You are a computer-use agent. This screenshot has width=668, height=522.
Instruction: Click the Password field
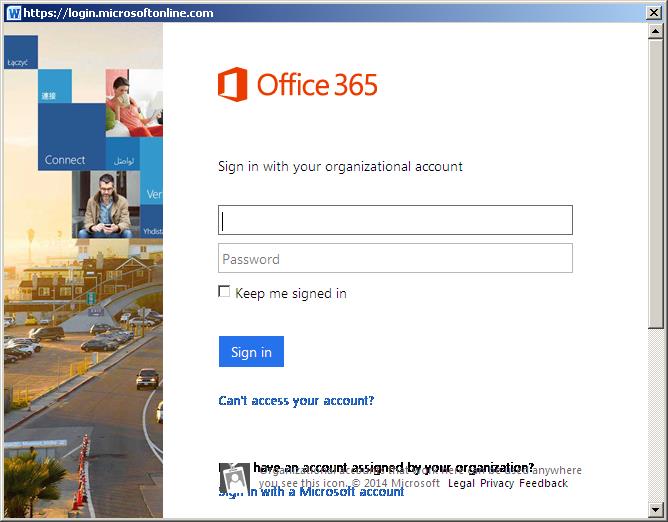pos(395,258)
